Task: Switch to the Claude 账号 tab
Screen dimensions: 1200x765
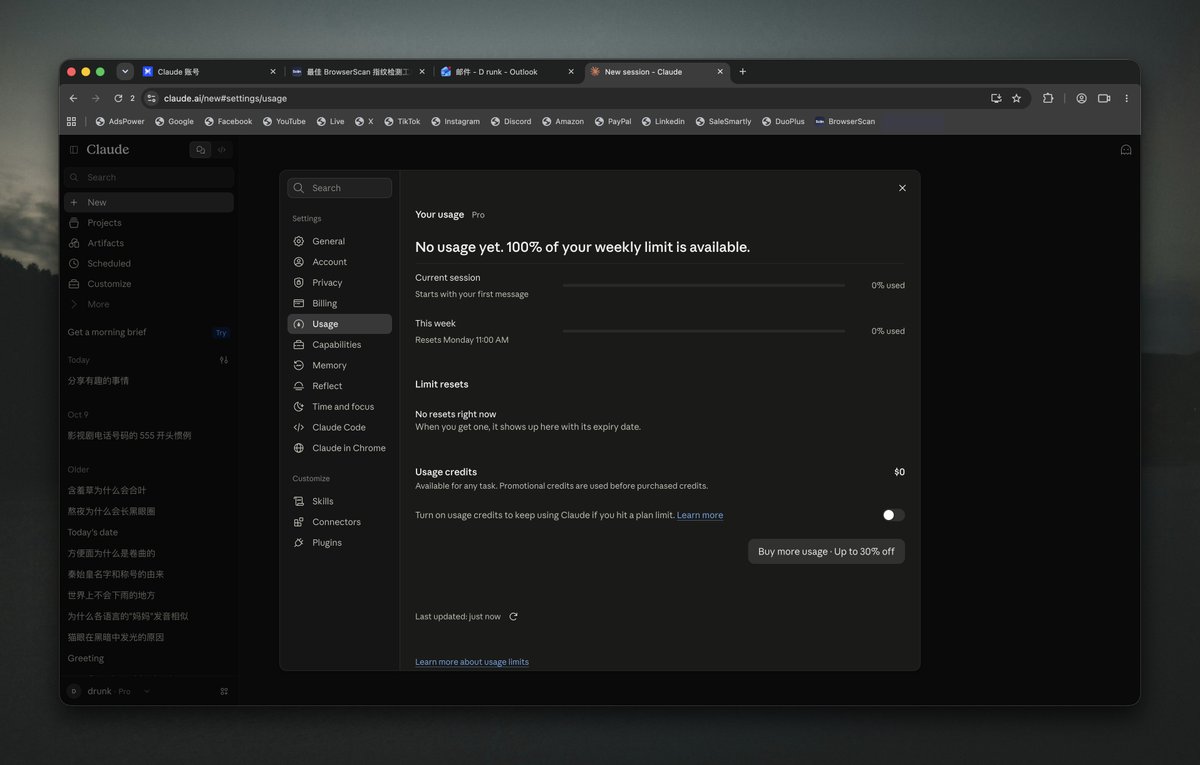Action: (210, 72)
